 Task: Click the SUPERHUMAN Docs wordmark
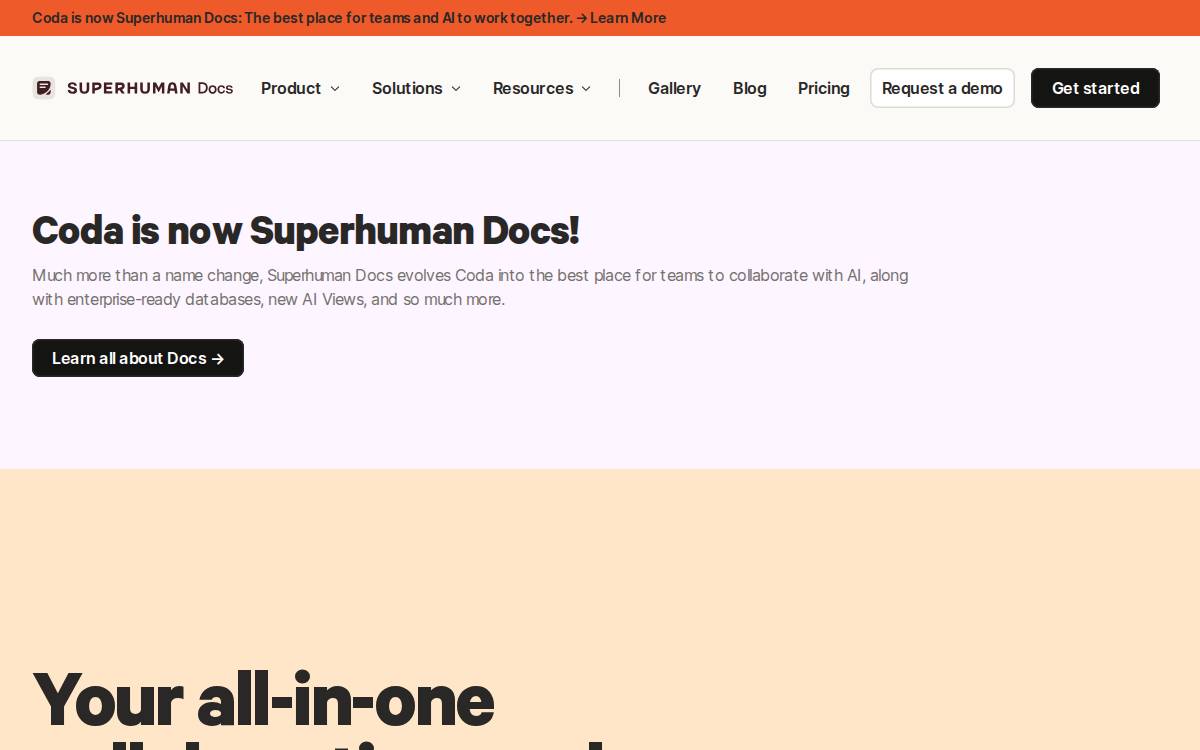pos(150,88)
